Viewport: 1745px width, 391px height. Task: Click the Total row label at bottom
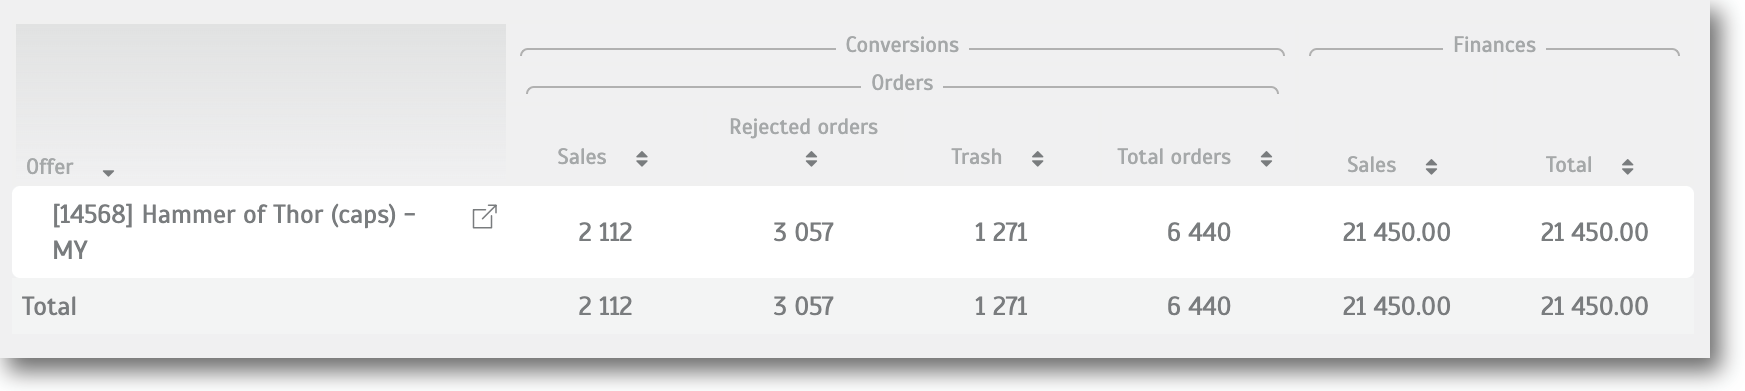click(x=49, y=306)
